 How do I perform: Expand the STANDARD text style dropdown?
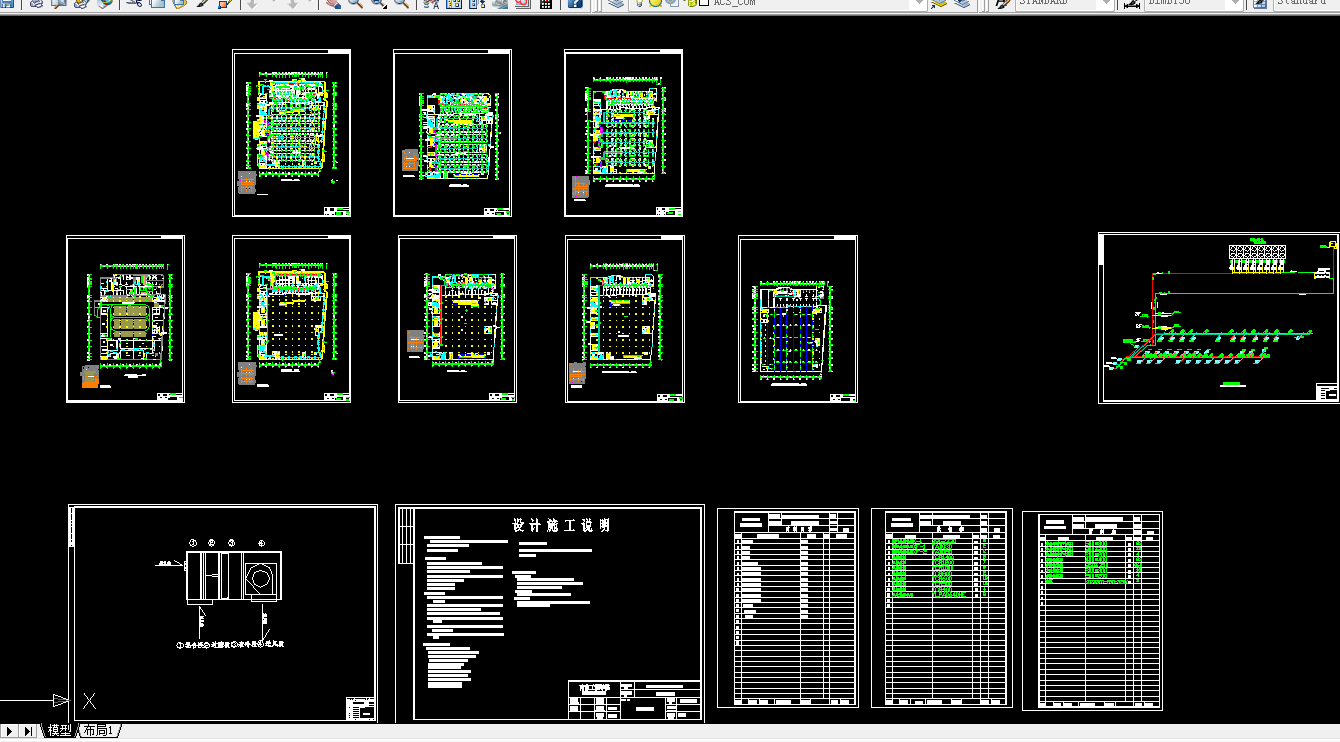point(1105,3)
